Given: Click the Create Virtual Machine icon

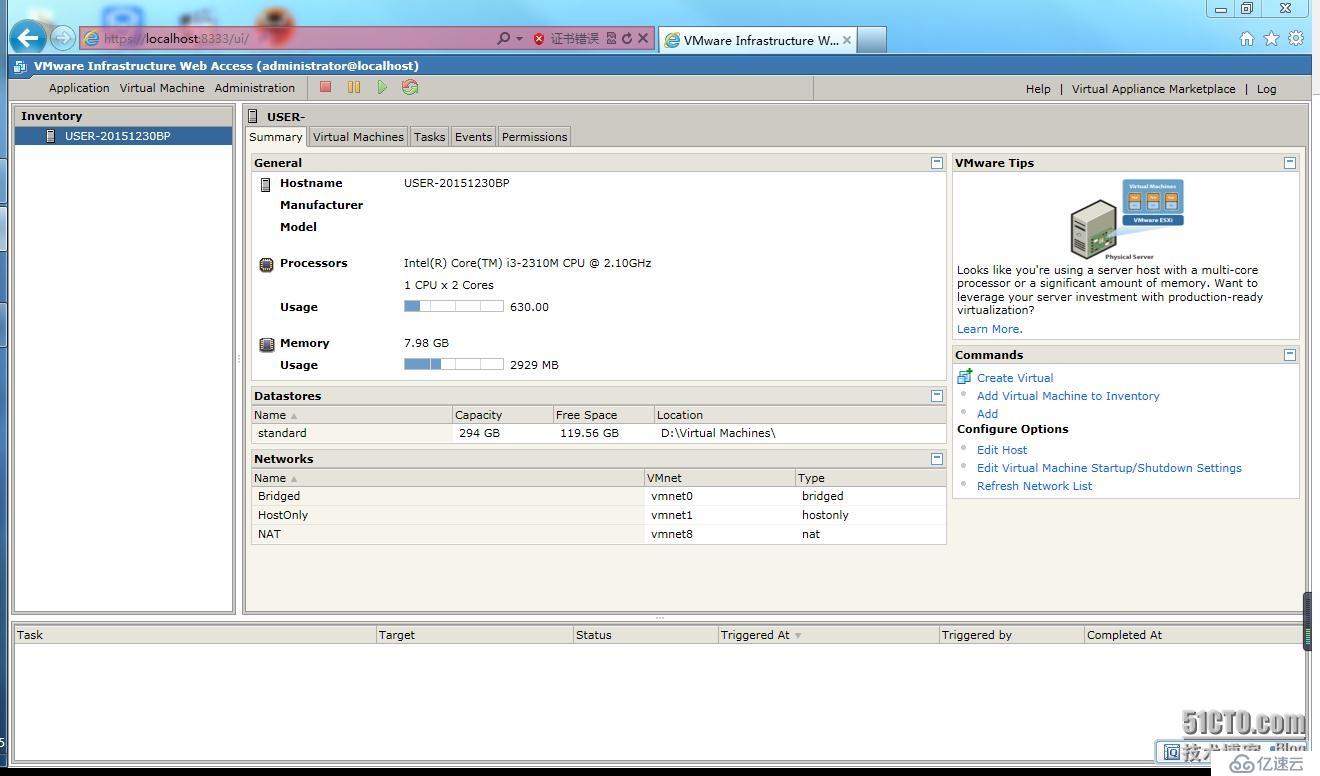Looking at the screenshot, I should [964, 377].
